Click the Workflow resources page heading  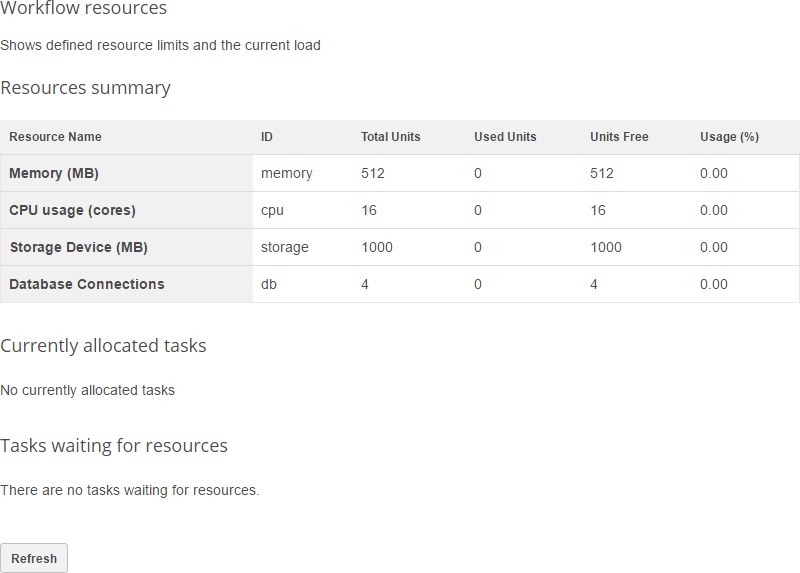pyautogui.click(x=84, y=9)
